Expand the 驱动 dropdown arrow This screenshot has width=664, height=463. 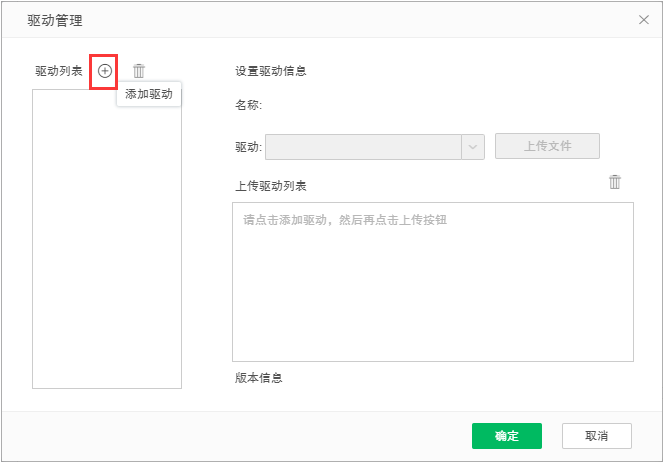[472, 147]
